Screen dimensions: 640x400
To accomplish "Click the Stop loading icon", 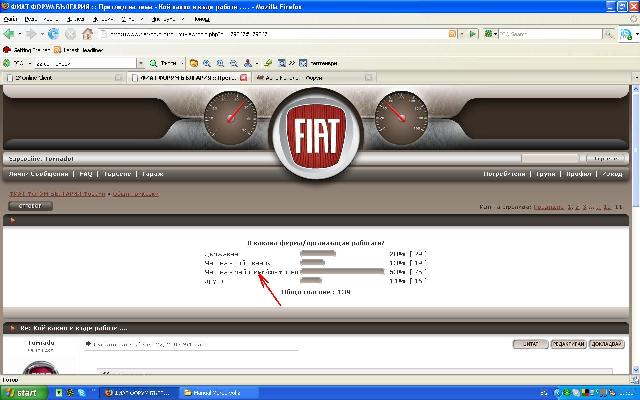I will pyautogui.click(x=72, y=34).
